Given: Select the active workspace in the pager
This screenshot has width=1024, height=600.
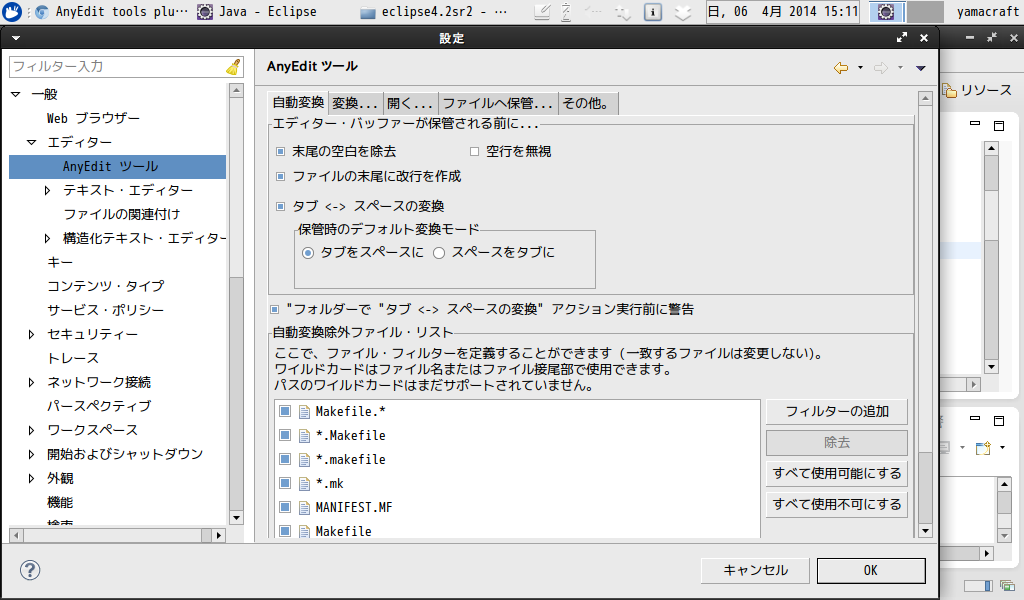Looking at the screenshot, I should coord(886,12).
